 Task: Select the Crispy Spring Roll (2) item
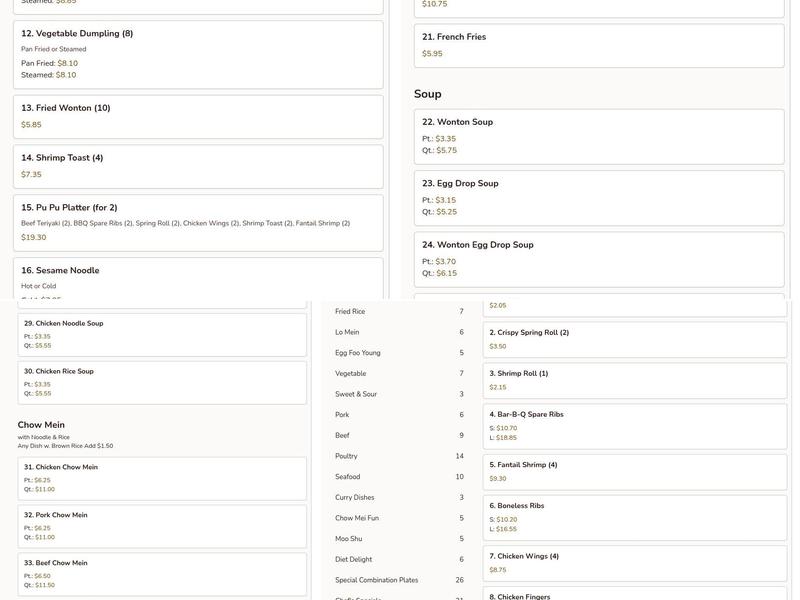pos(634,339)
